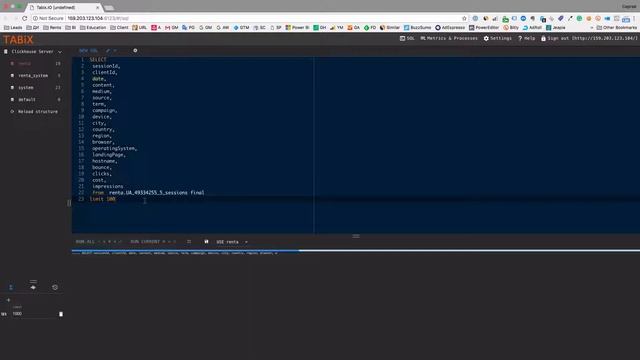640x360 pixels.
Task: Open the Chrome menu with three dots
Action: (x=635, y=18)
